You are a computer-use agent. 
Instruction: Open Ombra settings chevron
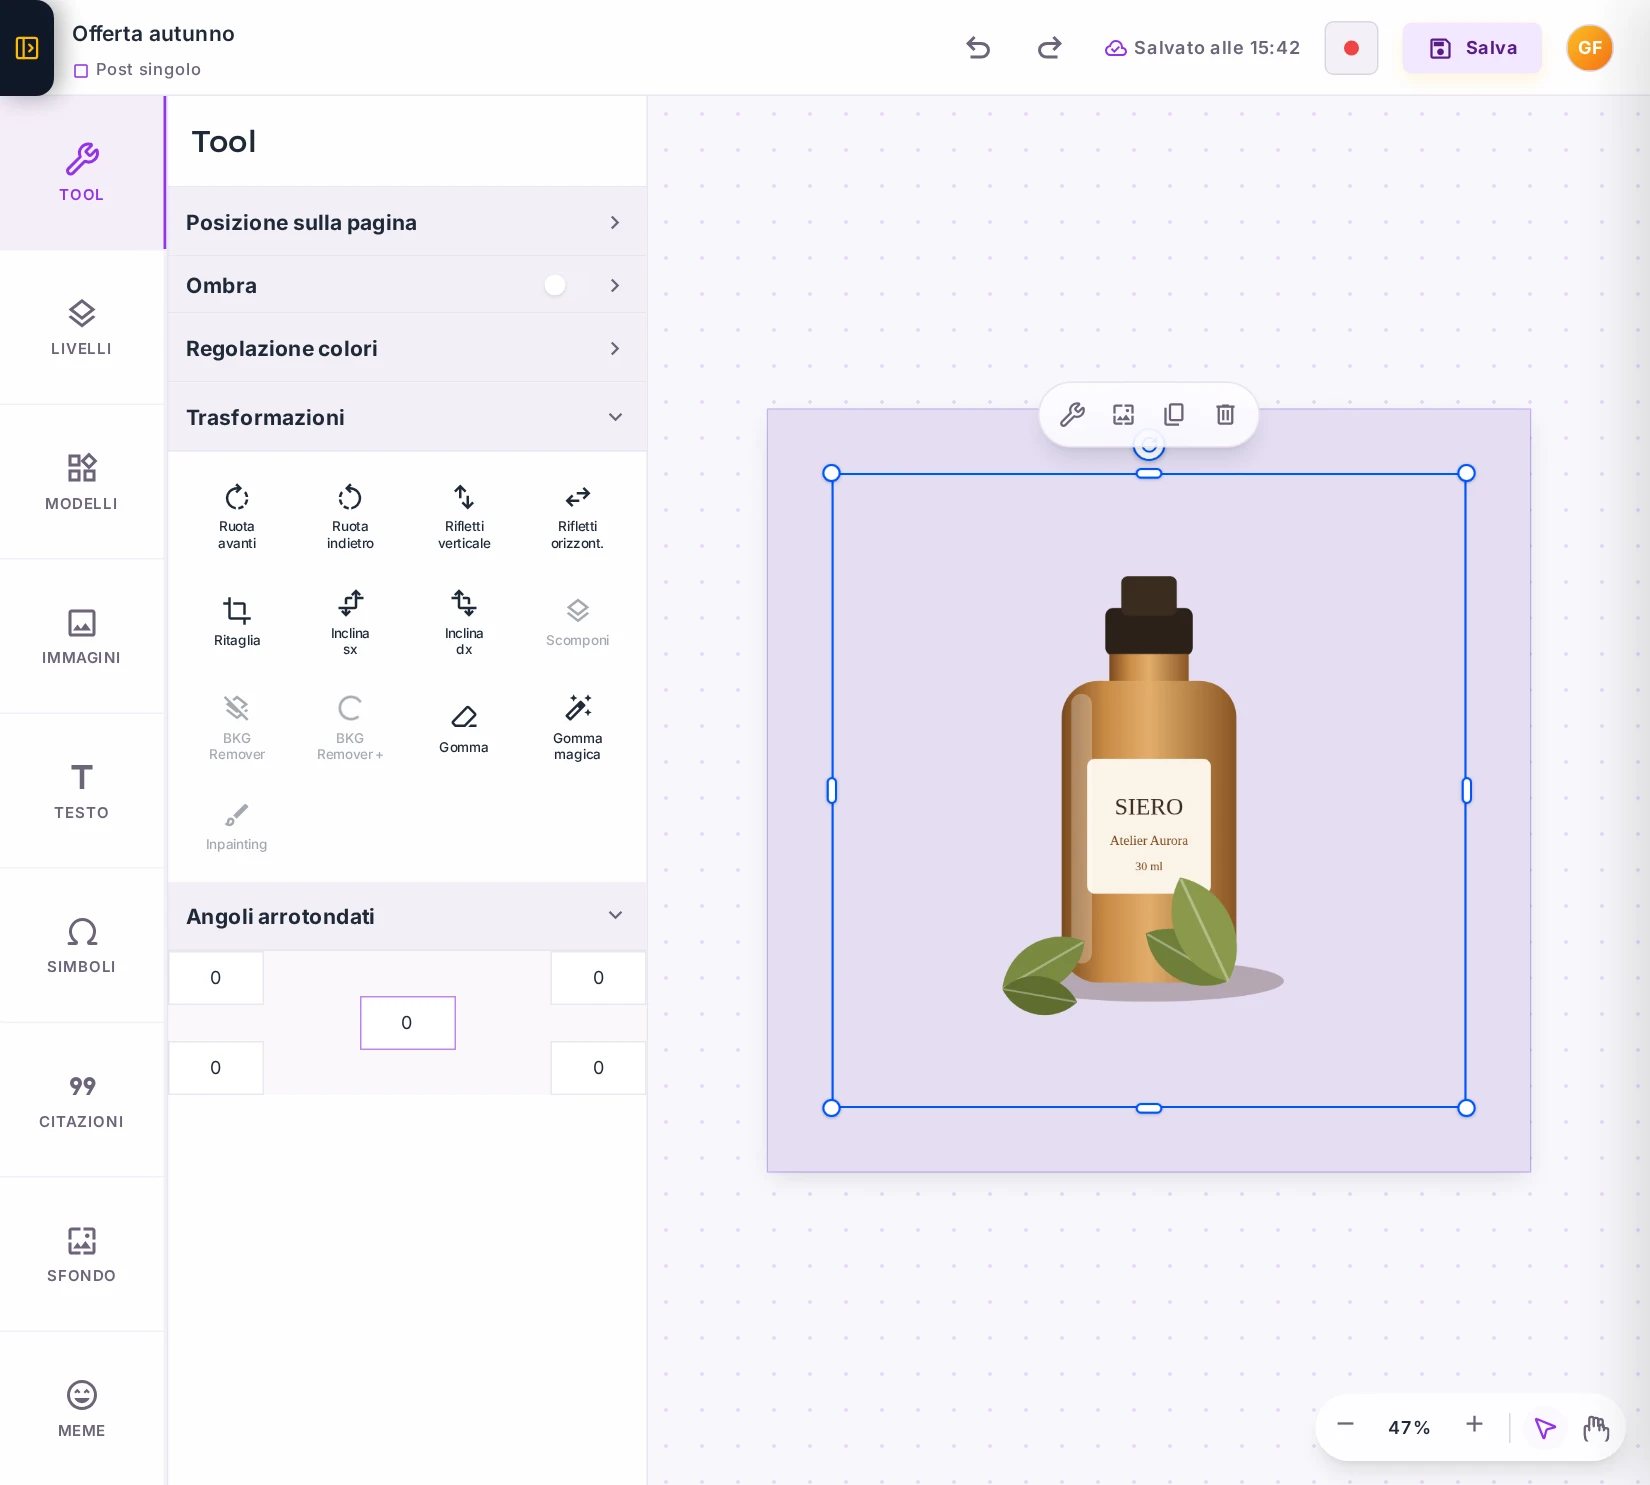615,286
